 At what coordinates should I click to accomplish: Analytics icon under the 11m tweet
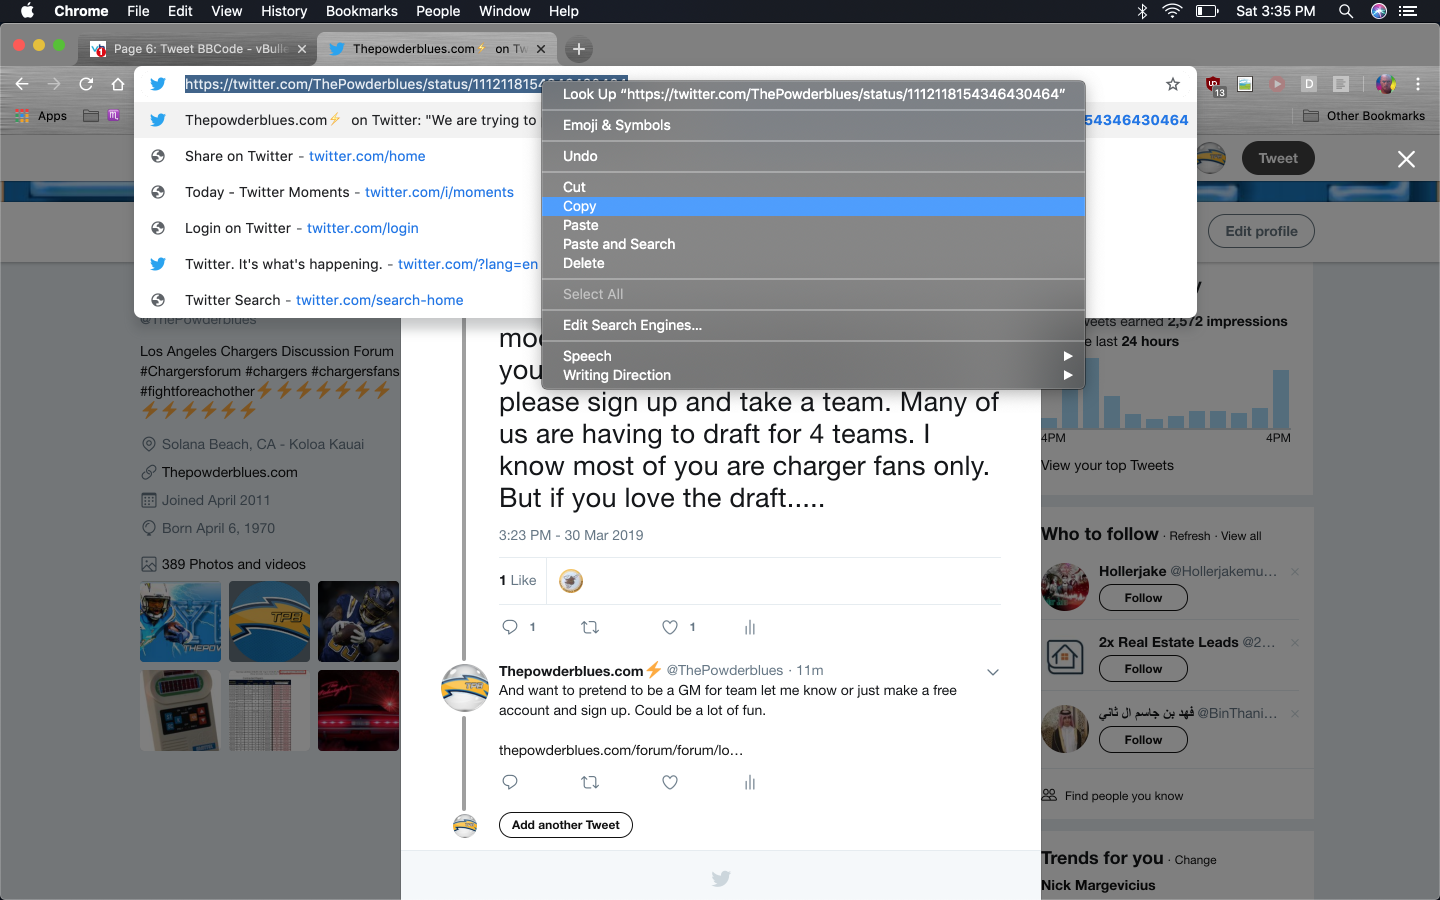(750, 782)
